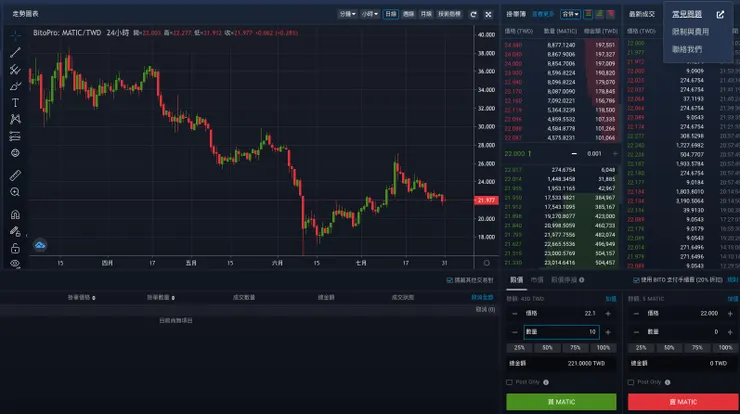Show both bids and asks order book view

click(x=588, y=14)
